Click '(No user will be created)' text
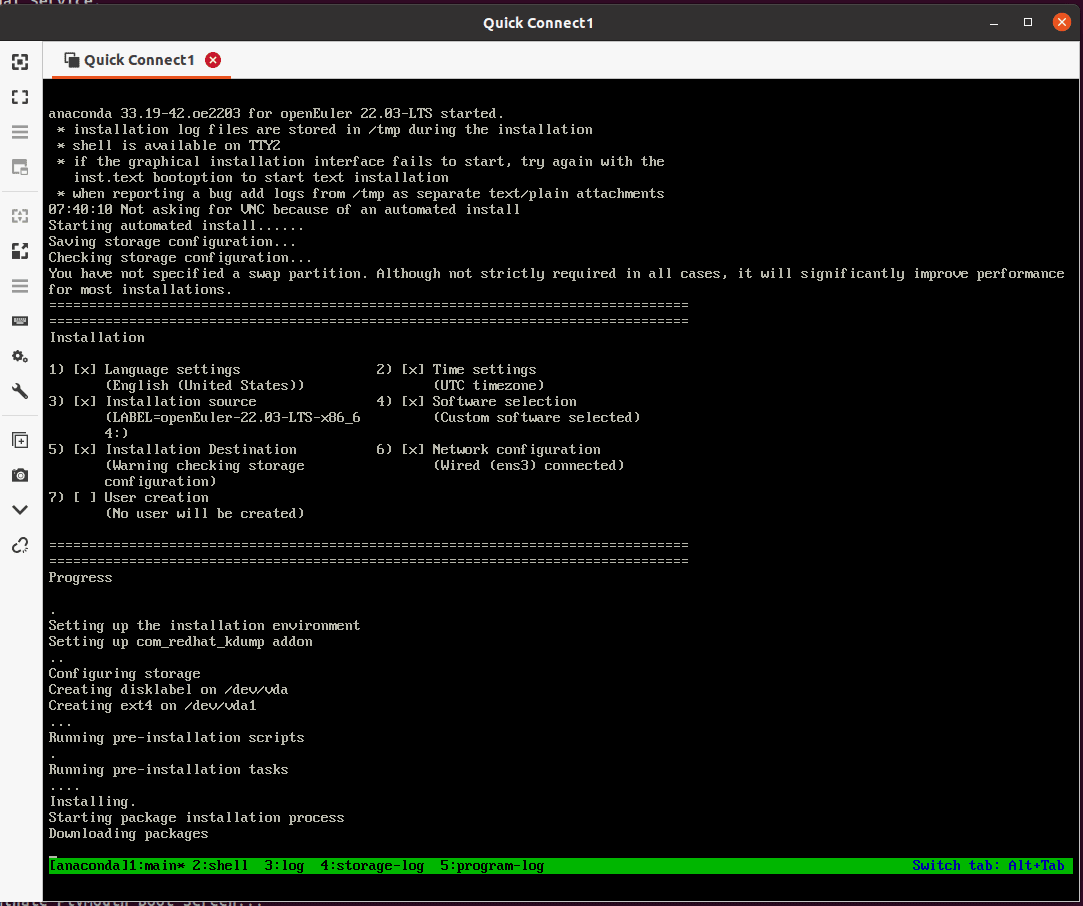1083x906 pixels. (x=204, y=513)
